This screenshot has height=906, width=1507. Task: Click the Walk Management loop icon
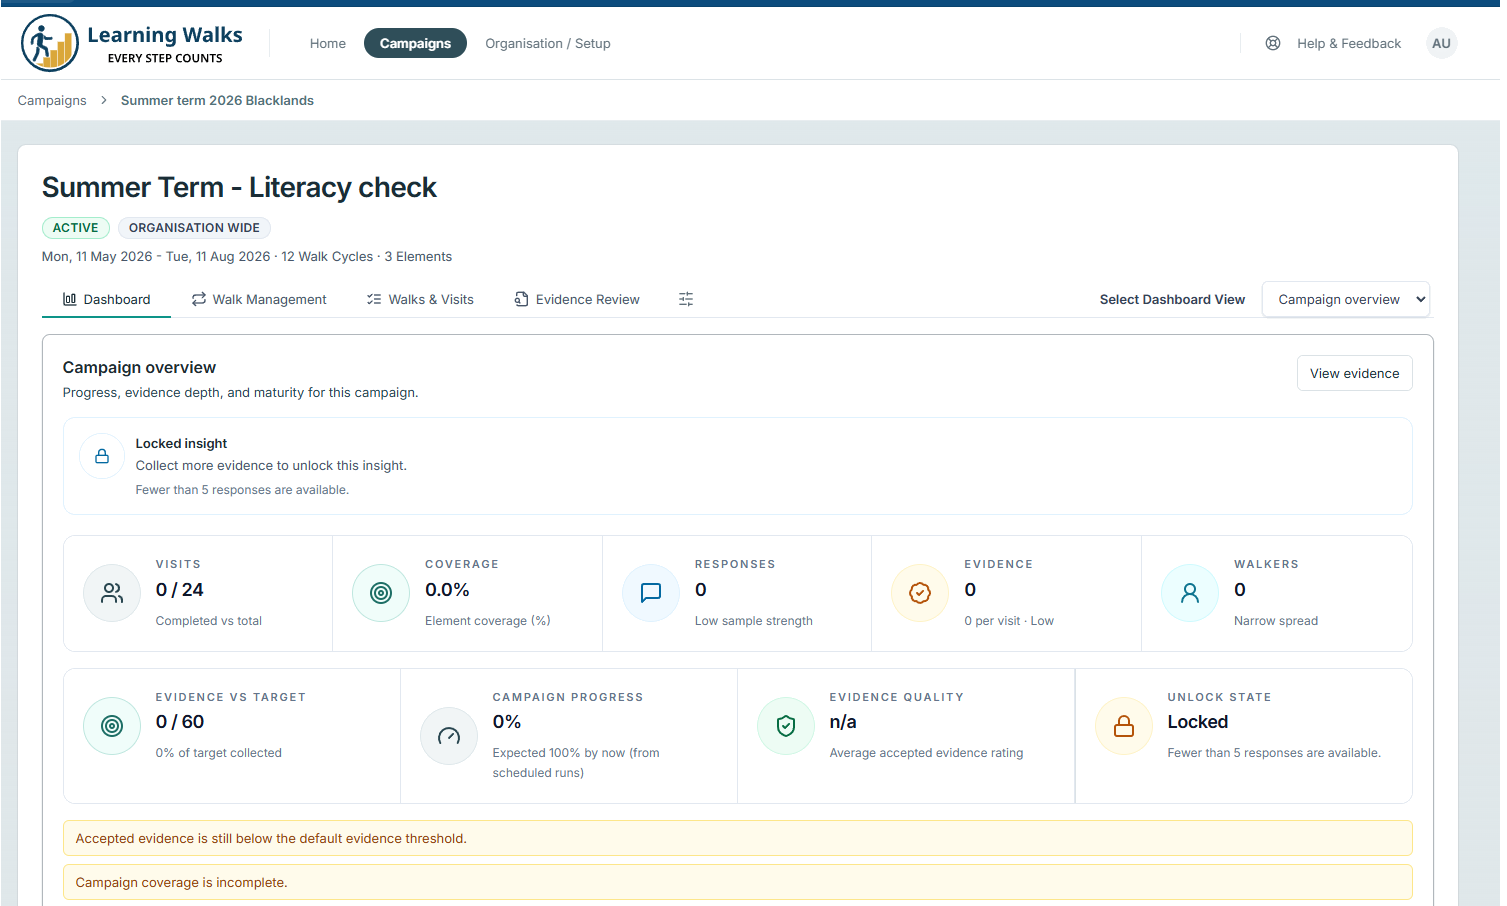point(199,299)
